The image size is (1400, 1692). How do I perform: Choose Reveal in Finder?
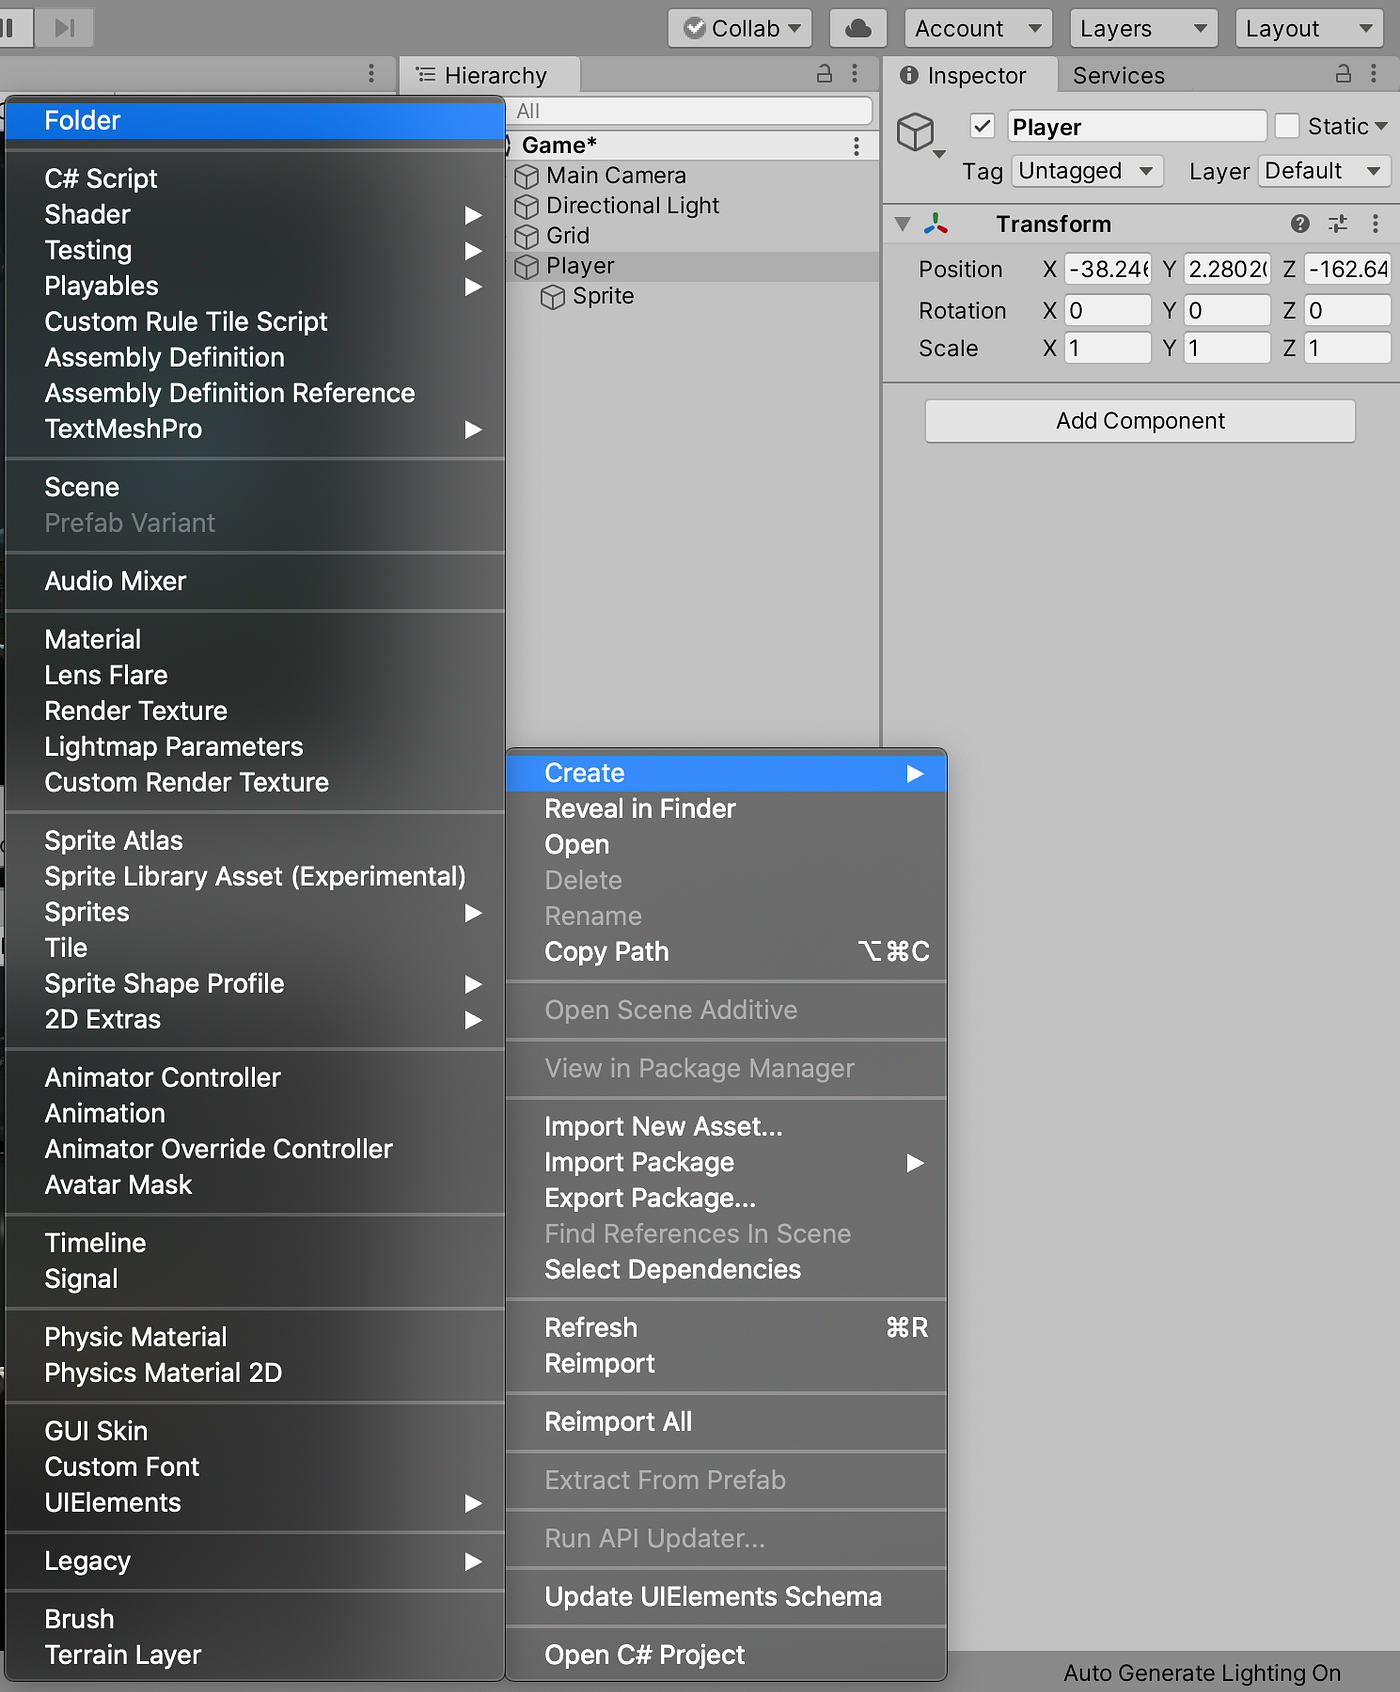(x=726, y=809)
